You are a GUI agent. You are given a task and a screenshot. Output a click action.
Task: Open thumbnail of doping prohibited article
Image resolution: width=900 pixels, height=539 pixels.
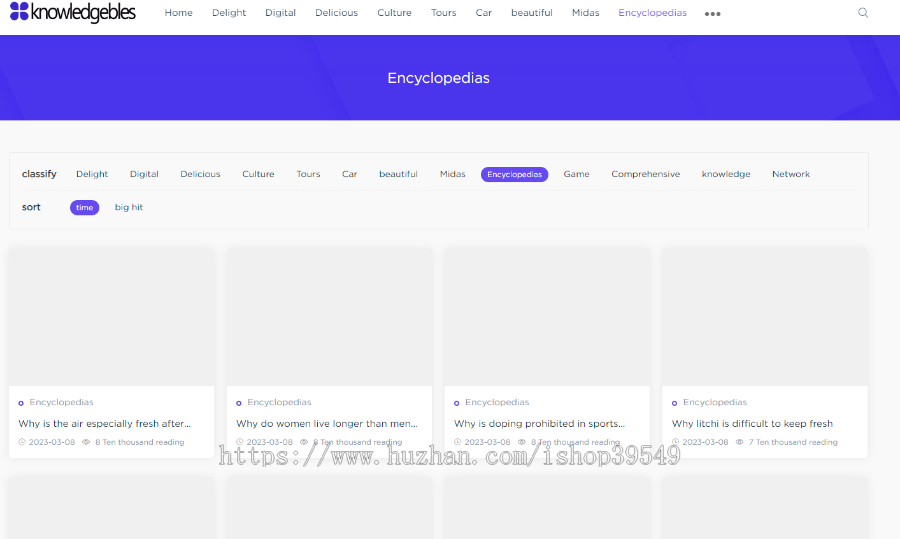(x=547, y=317)
